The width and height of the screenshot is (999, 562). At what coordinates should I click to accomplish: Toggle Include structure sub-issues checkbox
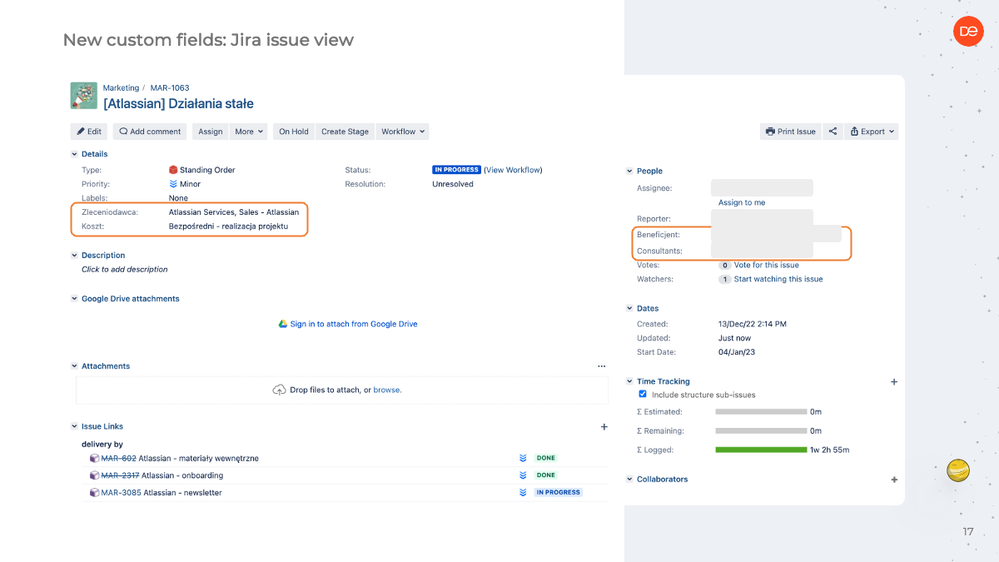tap(642, 394)
